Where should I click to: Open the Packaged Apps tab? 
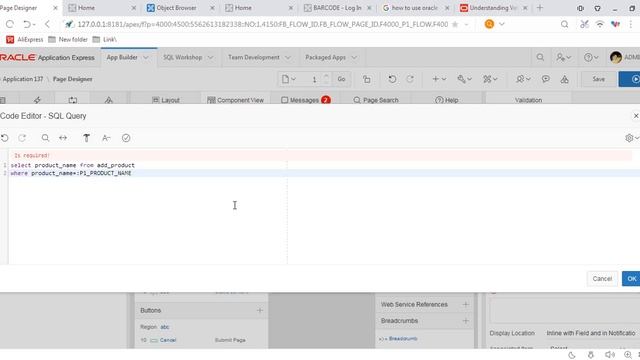click(x=325, y=58)
